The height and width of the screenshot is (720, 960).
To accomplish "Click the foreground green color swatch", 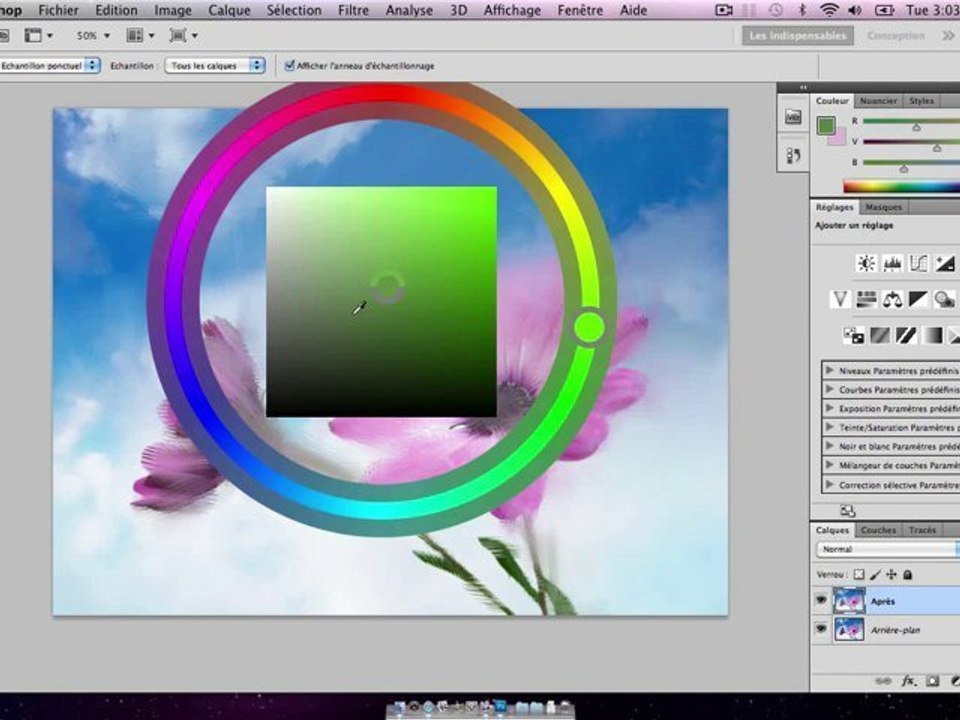I will pos(826,126).
